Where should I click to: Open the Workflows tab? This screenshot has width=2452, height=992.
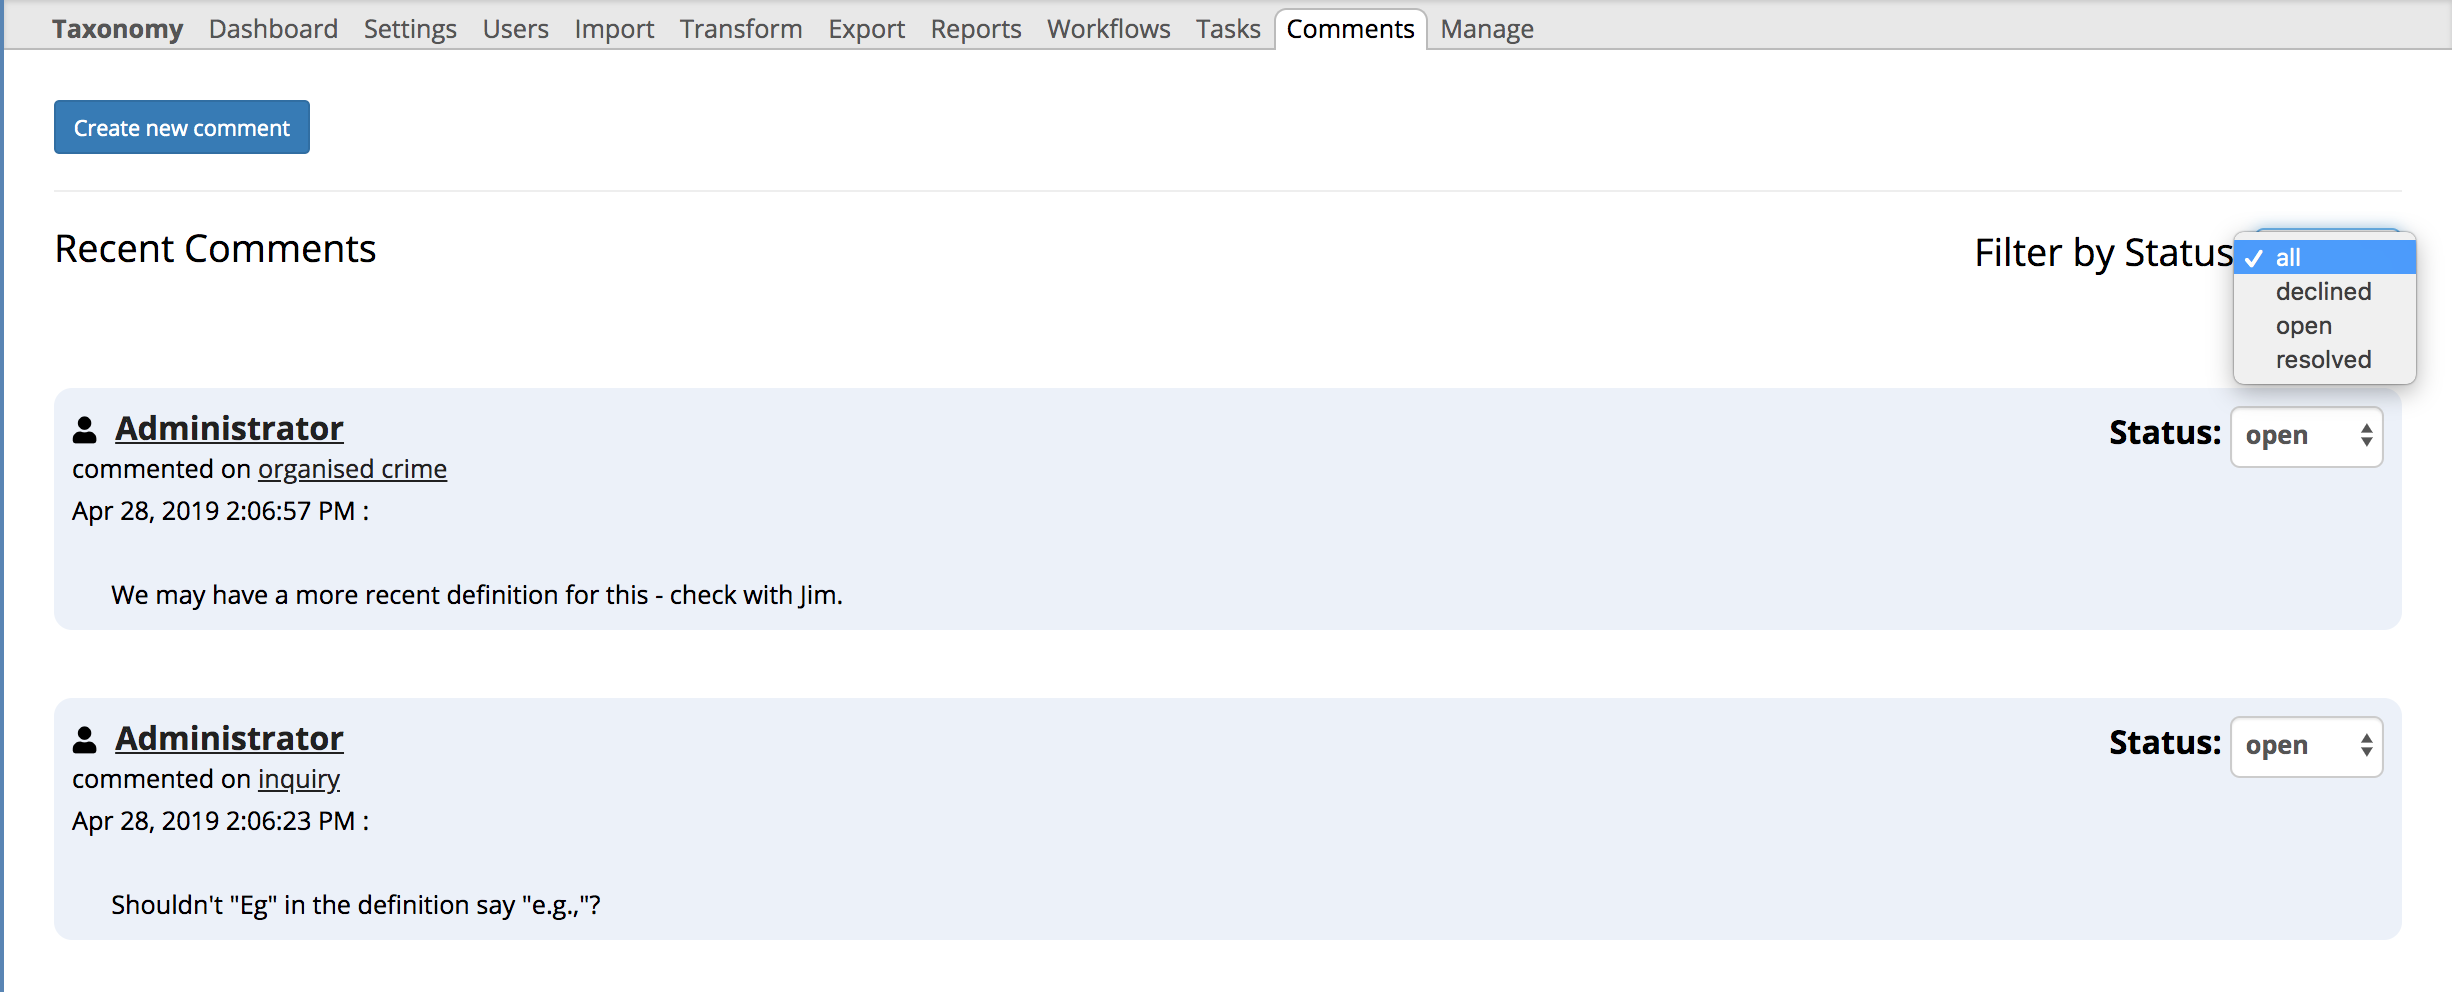pos(1108,29)
